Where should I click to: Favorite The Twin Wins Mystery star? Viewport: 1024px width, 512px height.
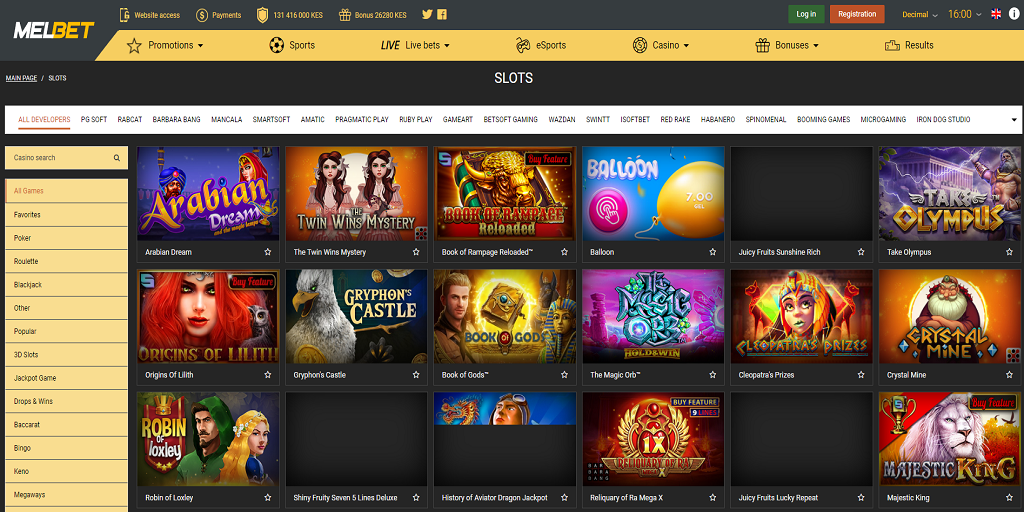click(x=416, y=252)
